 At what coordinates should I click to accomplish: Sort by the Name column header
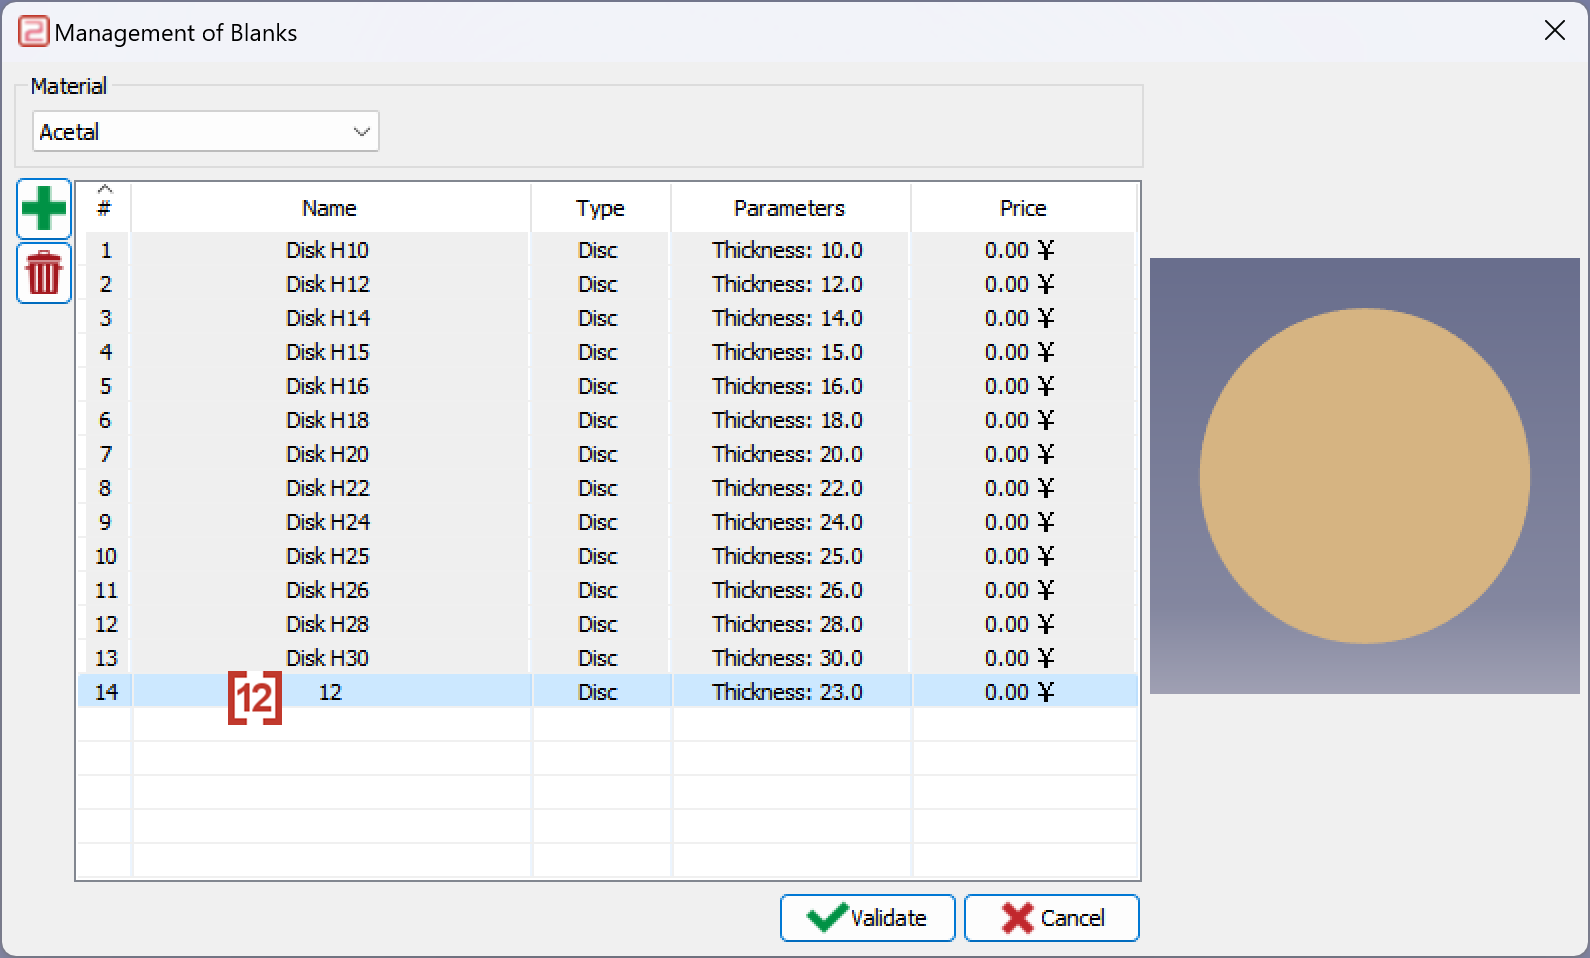pos(330,208)
